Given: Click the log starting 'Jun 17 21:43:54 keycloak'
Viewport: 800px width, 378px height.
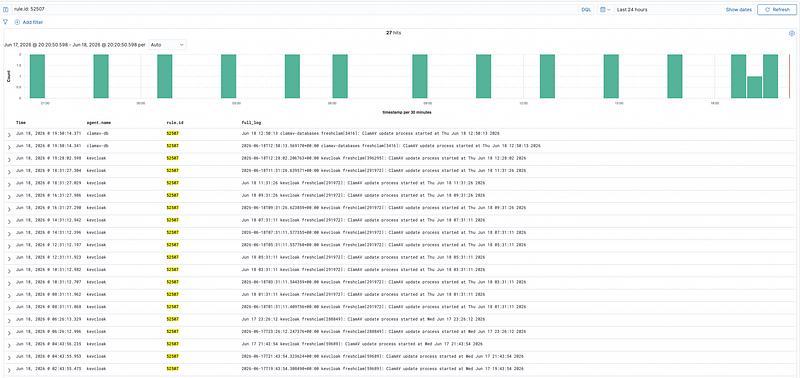Looking at the screenshot, I should [x=362, y=344].
